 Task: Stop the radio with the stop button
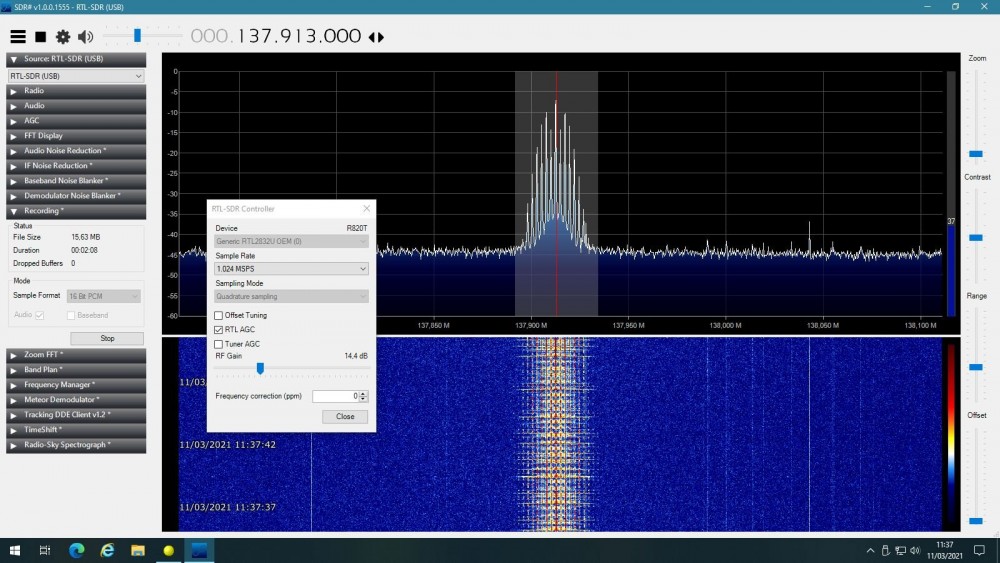point(41,37)
